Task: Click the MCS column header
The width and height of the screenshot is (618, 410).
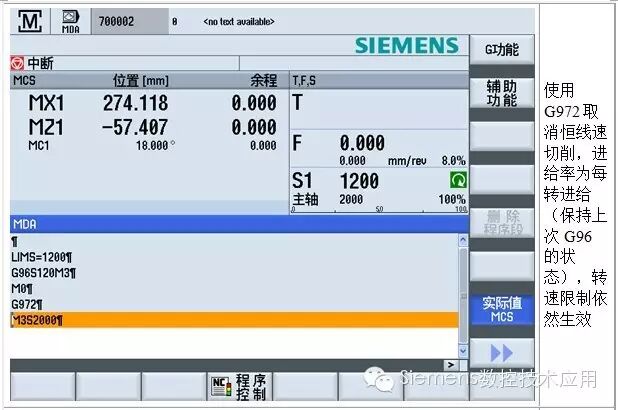Action: tap(24, 81)
